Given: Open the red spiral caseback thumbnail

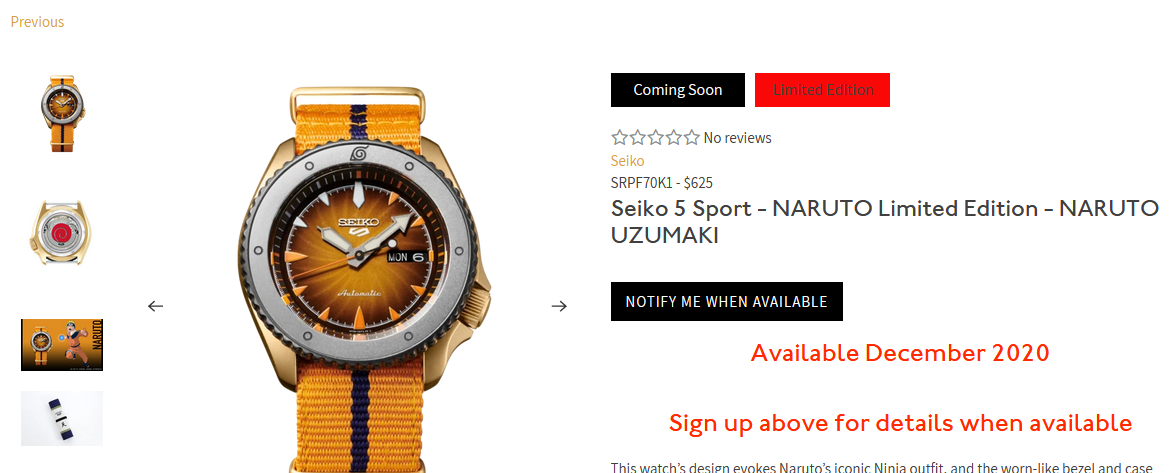Looking at the screenshot, I should 62,233.
